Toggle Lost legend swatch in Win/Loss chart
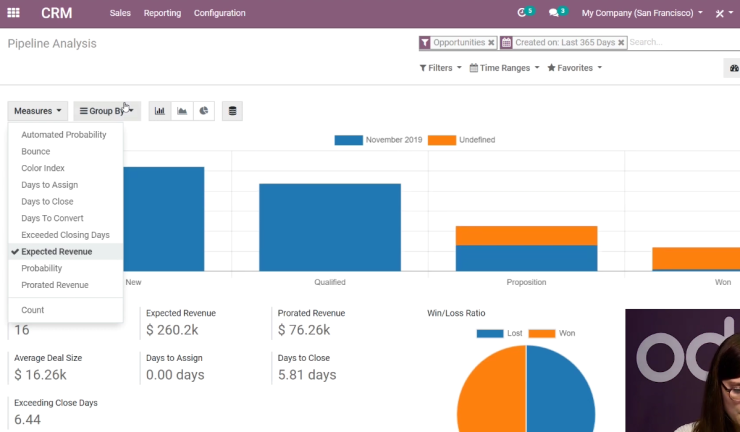 pos(490,333)
